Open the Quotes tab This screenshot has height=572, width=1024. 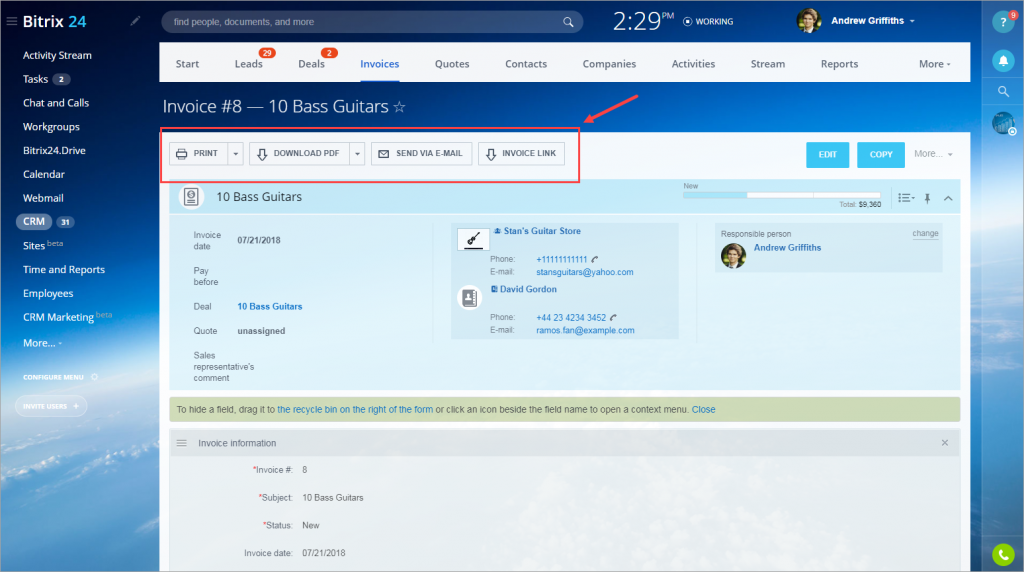click(x=452, y=64)
